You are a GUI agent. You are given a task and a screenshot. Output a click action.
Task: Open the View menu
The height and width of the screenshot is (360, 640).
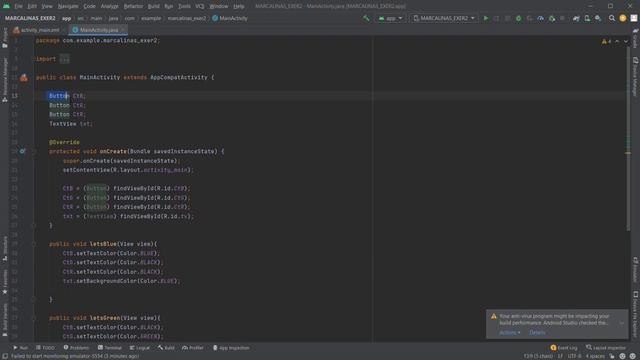47,6
